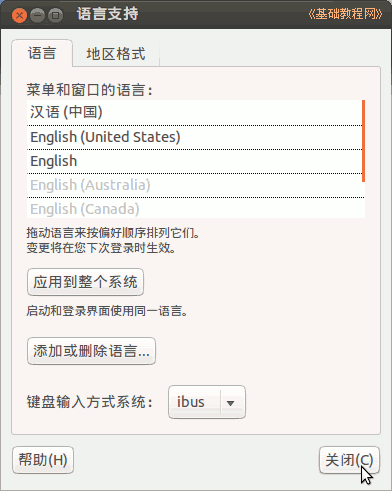Click the 应用到整个系统 button

click(85, 282)
